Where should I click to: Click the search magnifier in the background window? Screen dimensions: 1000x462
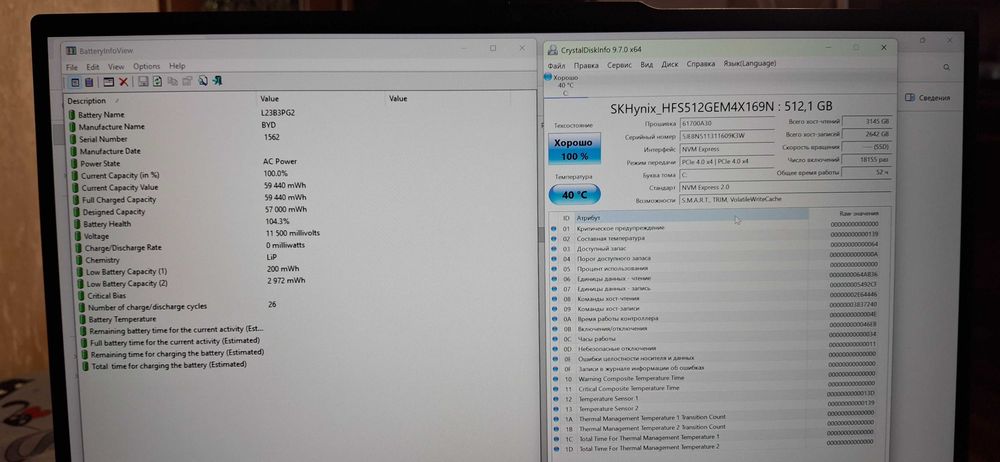pos(947,67)
